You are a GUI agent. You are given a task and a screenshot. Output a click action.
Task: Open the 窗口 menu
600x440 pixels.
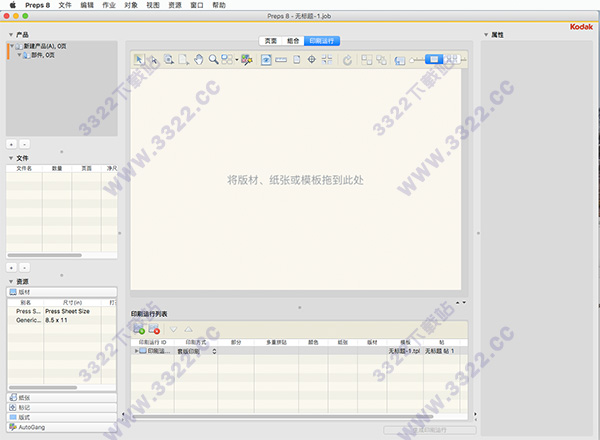tap(197, 5)
